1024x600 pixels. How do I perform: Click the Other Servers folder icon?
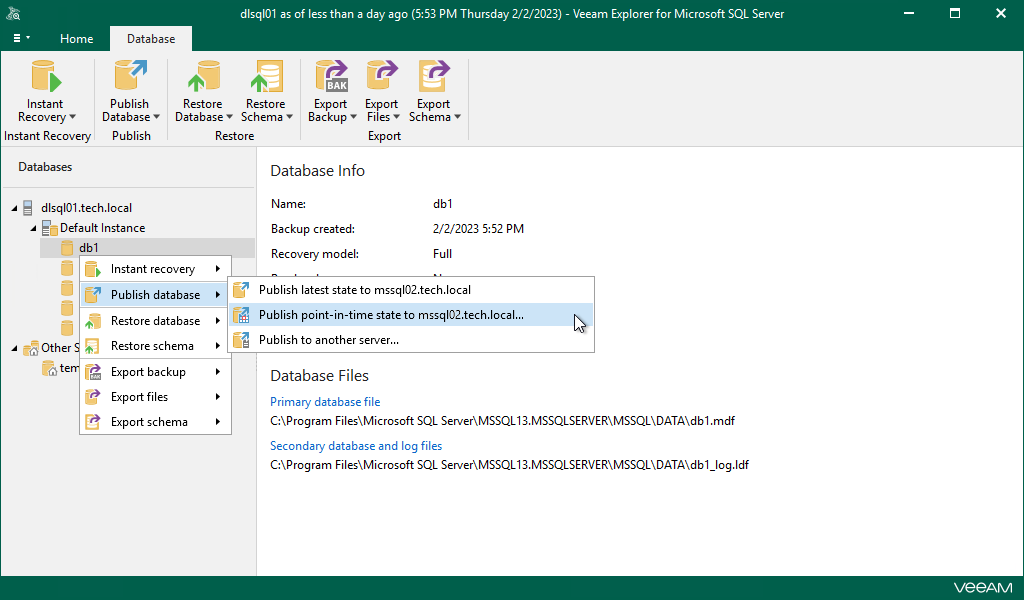(31, 348)
